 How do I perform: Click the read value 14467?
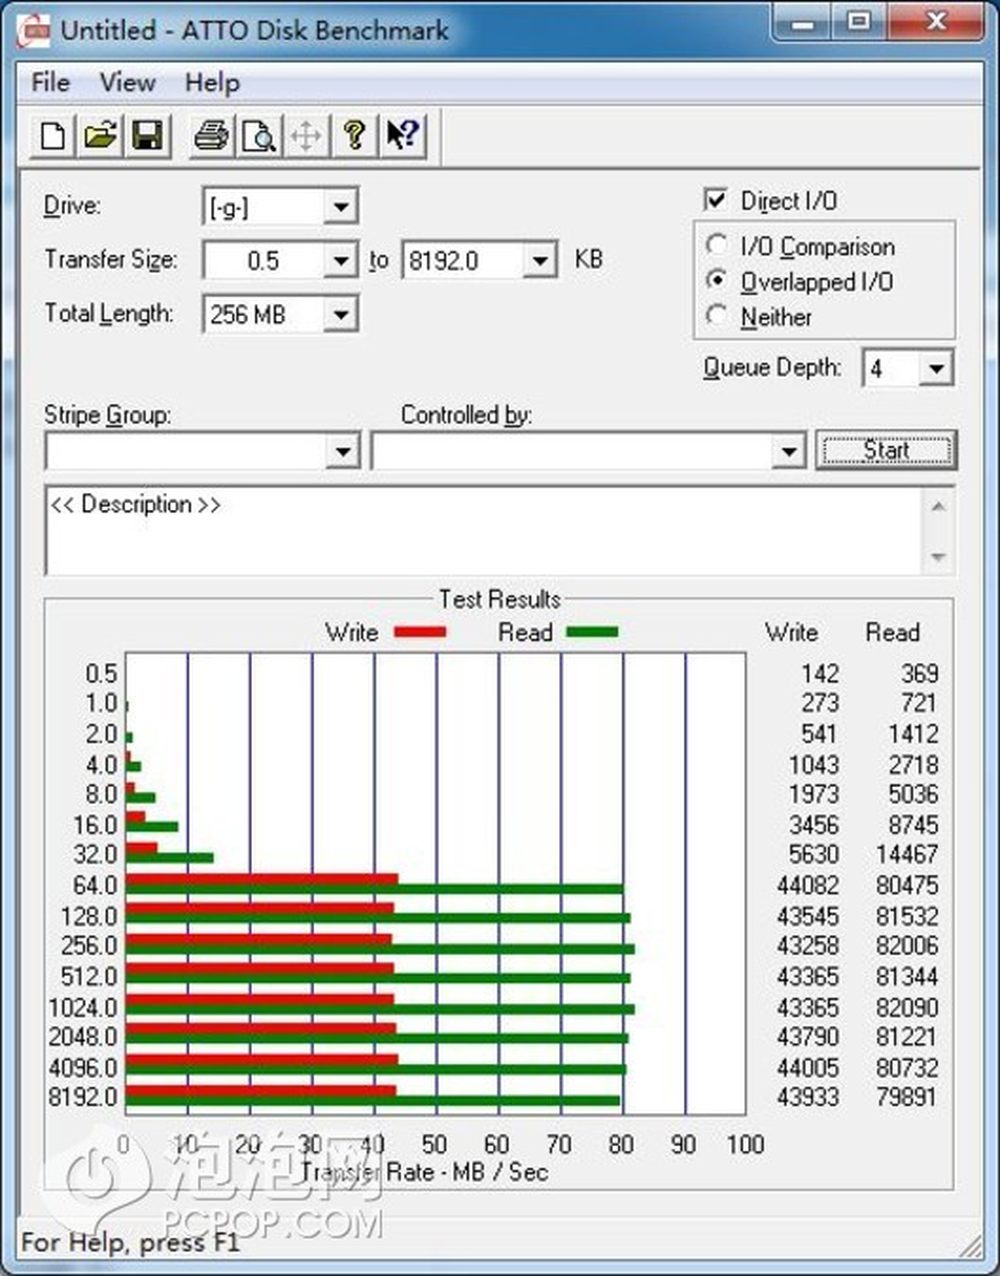[907, 854]
